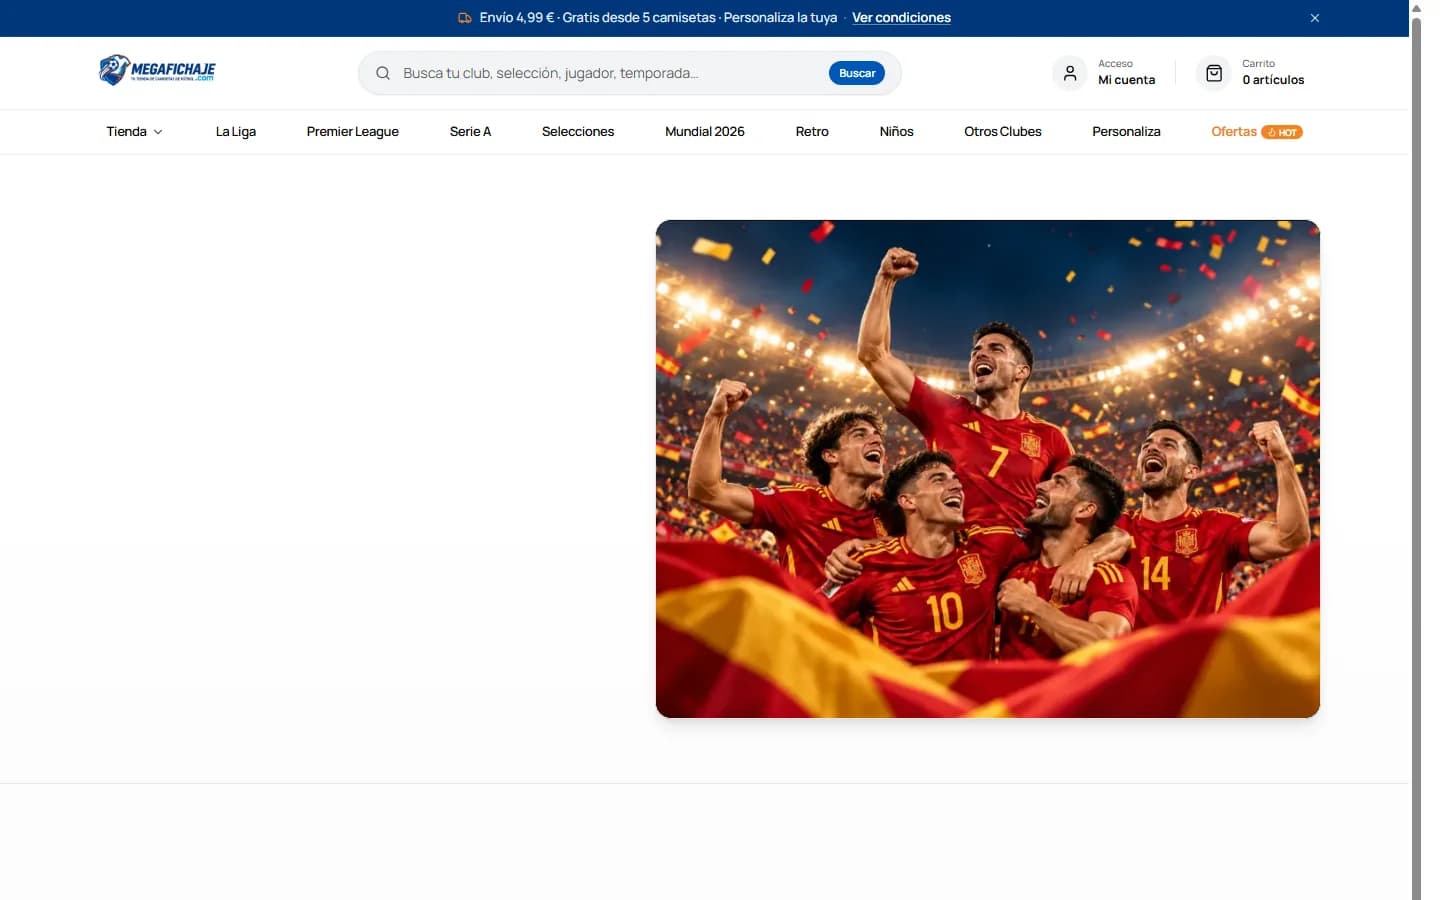
Task: Open the shopping cart icon
Action: point(1214,73)
